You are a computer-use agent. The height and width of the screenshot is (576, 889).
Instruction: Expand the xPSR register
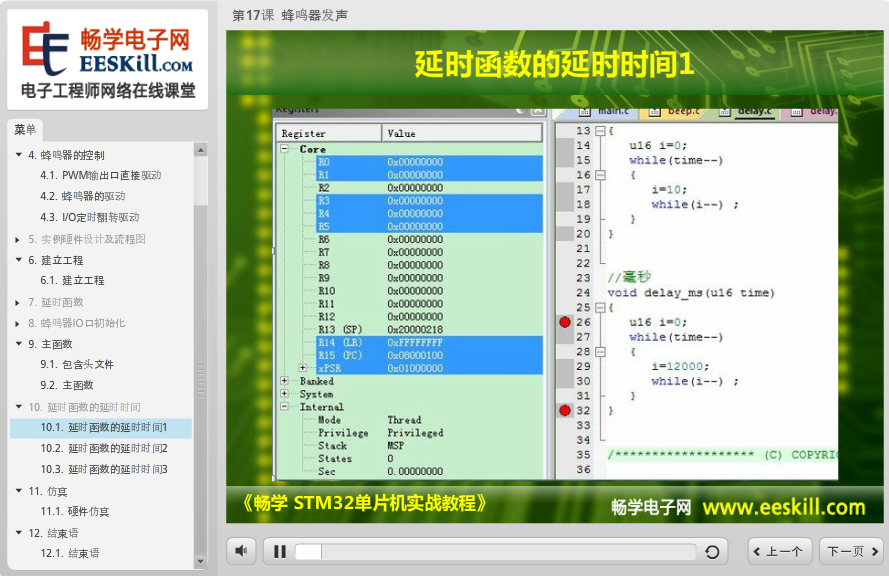(303, 368)
